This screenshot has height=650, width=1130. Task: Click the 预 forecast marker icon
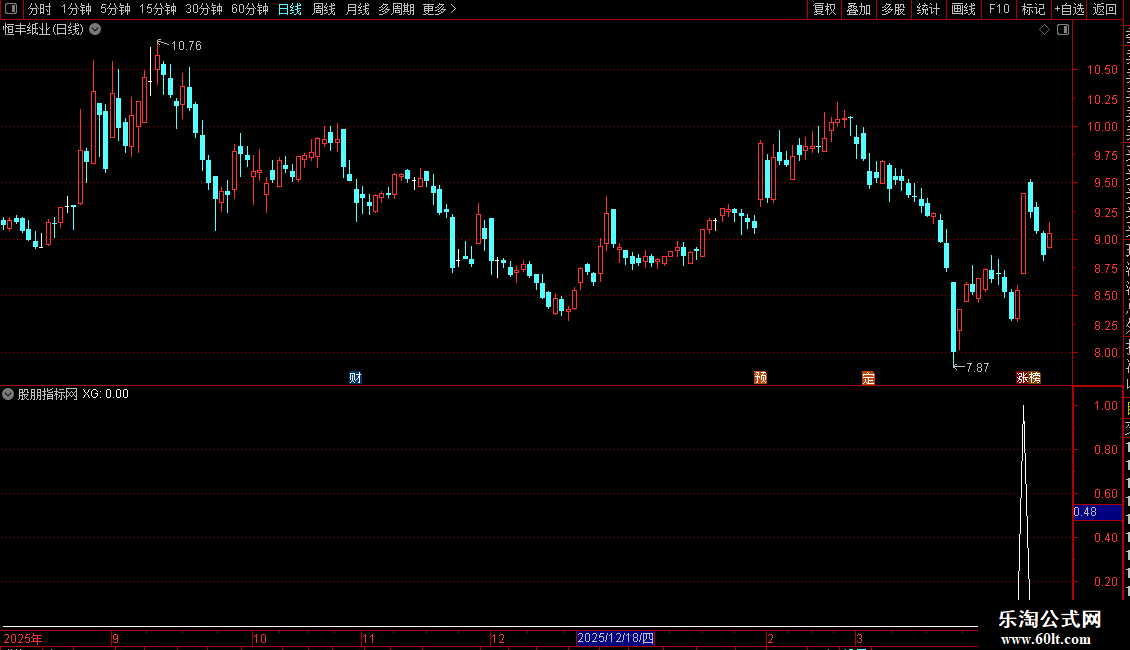pos(760,378)
